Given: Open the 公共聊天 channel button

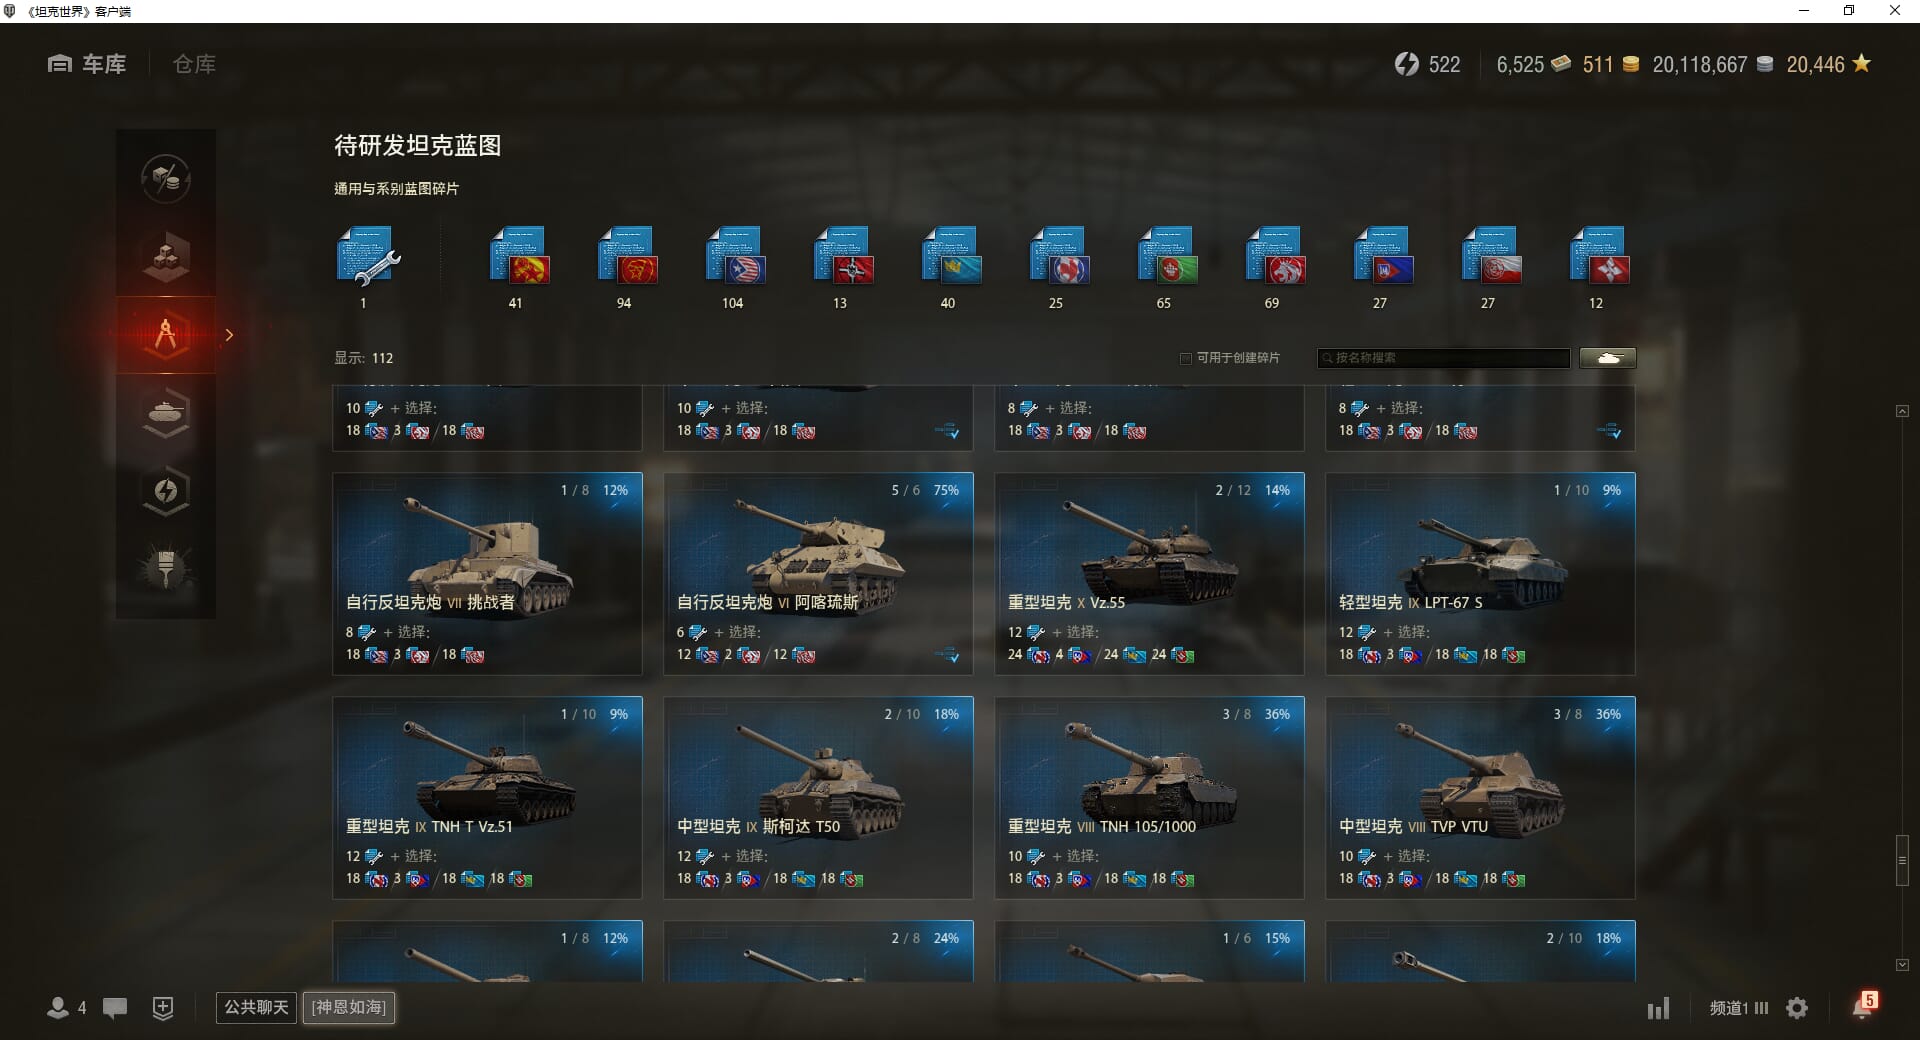Looking at the screenshot, I should 256,1007.
